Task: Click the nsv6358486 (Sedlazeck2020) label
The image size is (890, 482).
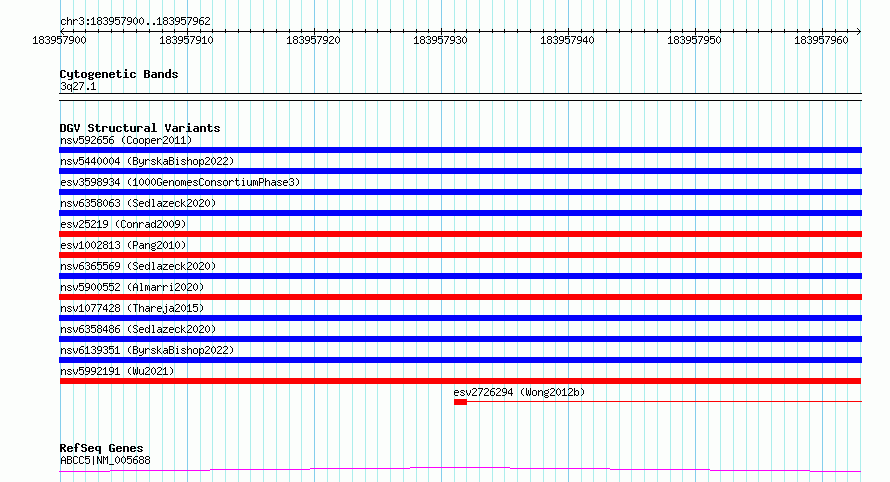Action: (138, 329)
